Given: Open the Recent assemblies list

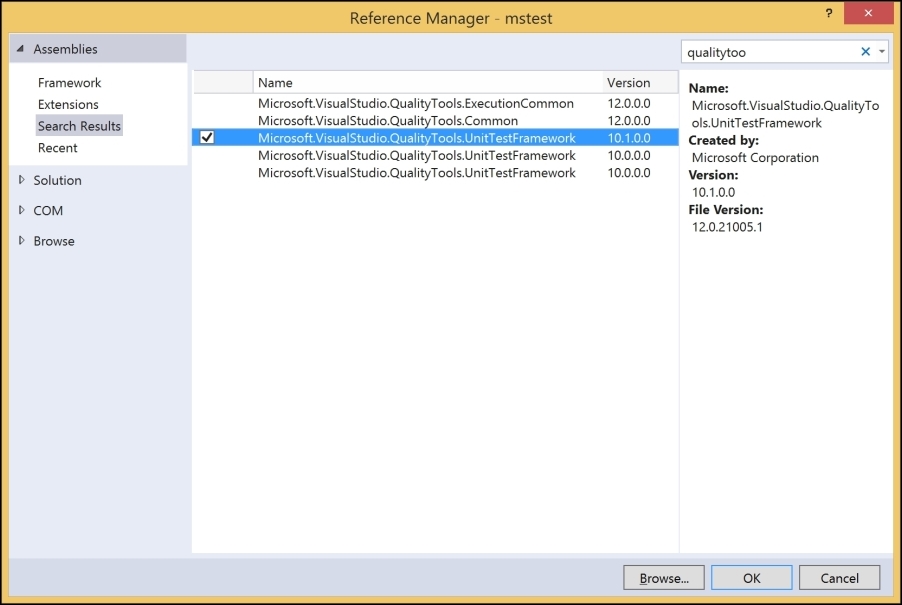Looking at the screenshot, I should tap(57, 147).
